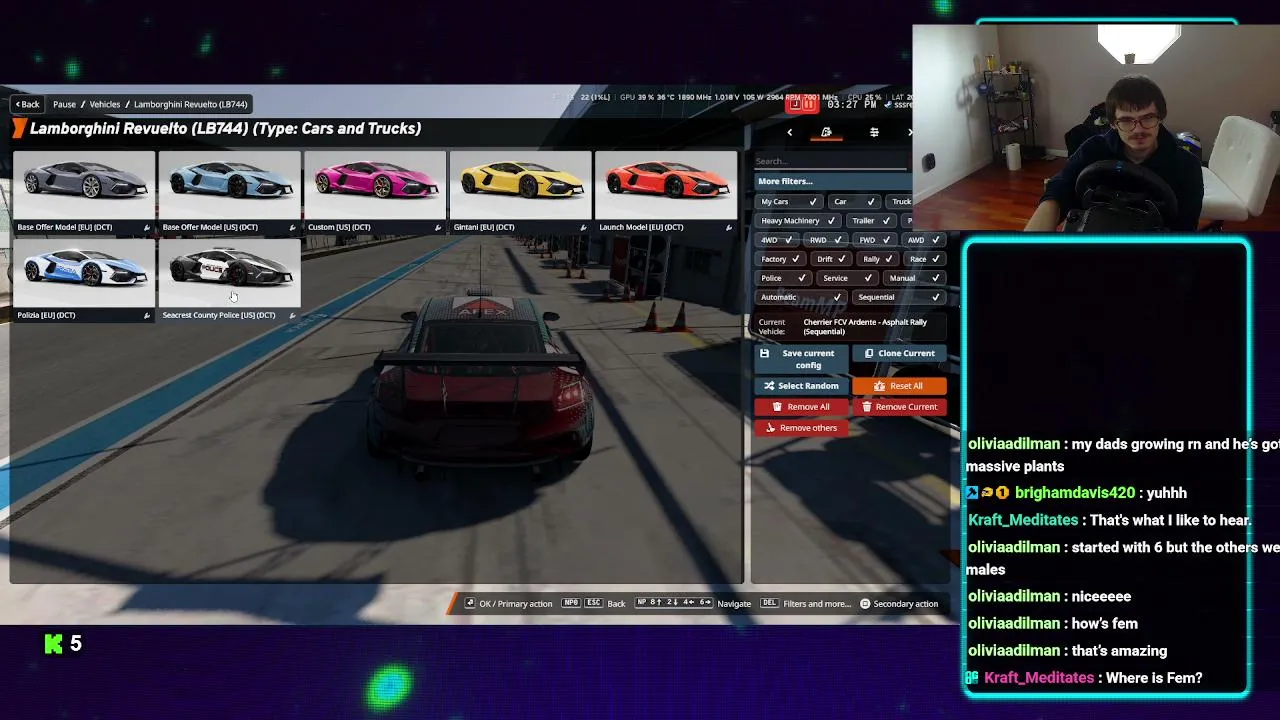Go to previous panel tab with left arrow
This screenshot has height=720, width=1280.
pos(789,132)
